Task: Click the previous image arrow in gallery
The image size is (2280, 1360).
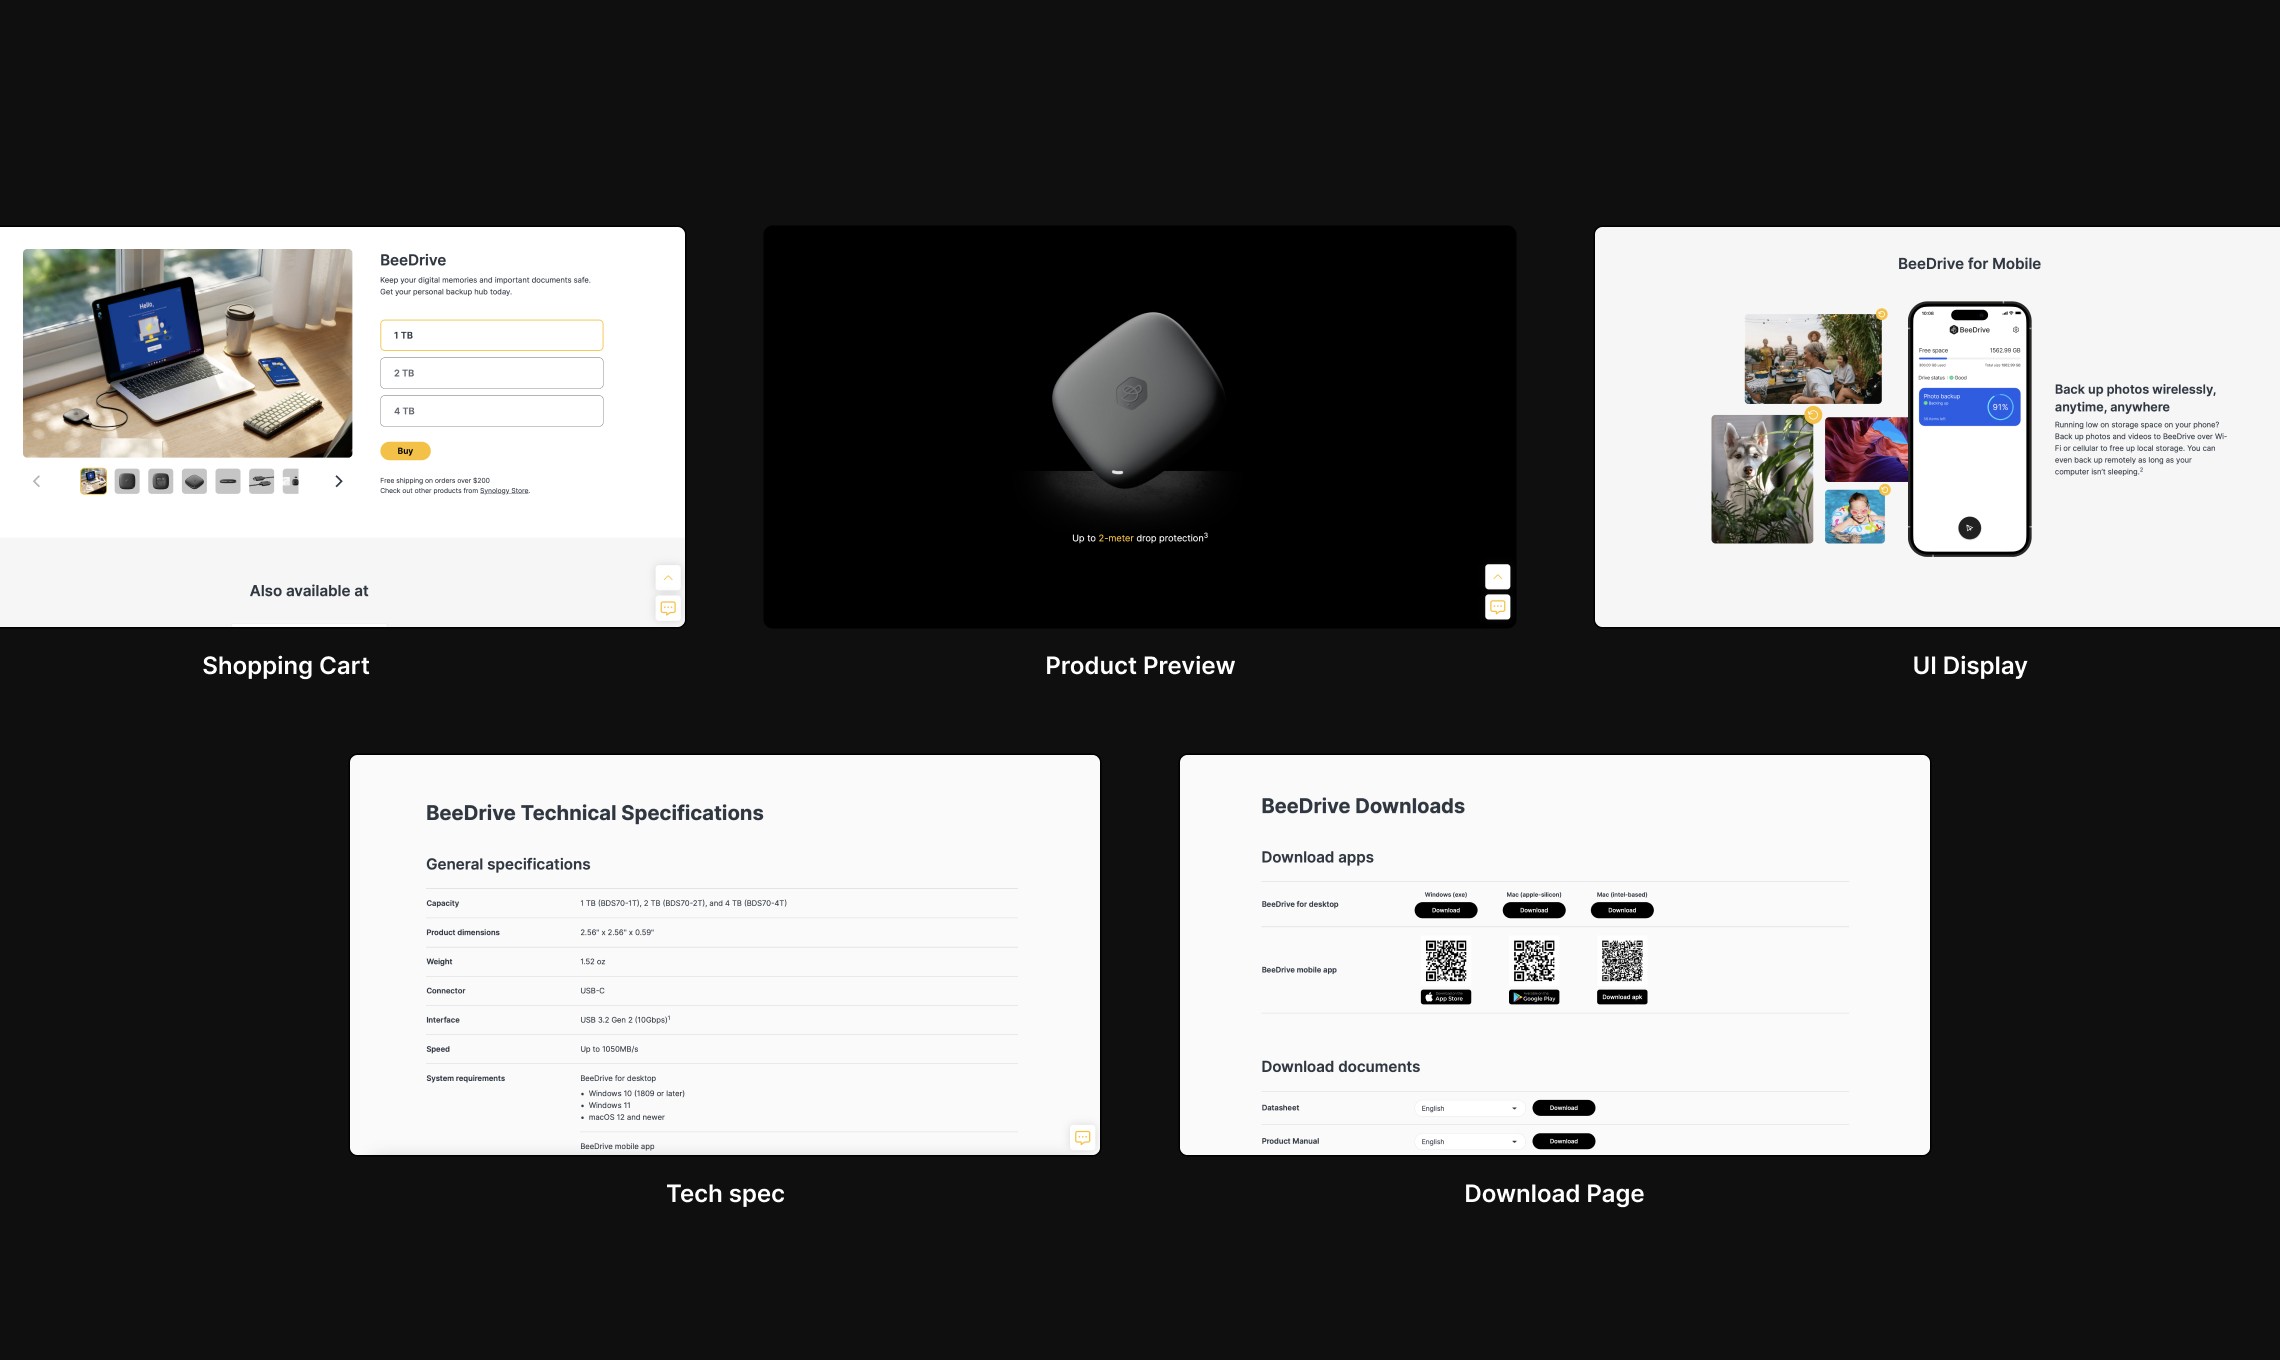Action: [37, 481]
